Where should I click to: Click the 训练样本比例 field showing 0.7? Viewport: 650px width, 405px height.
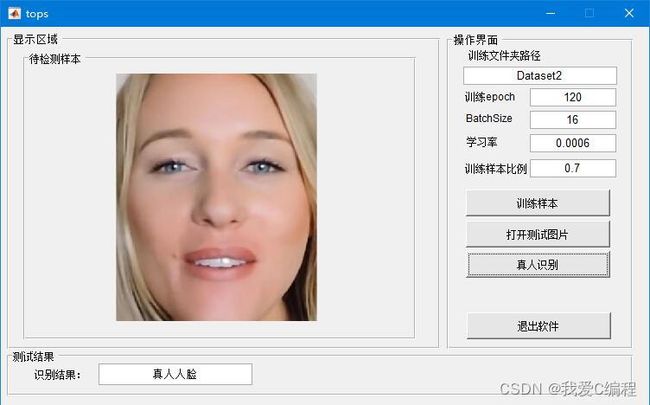coord(572,168)
